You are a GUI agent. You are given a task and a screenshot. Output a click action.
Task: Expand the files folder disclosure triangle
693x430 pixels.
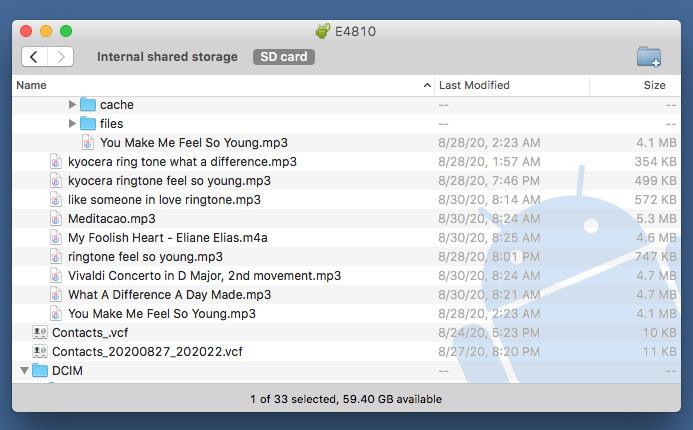72,124
